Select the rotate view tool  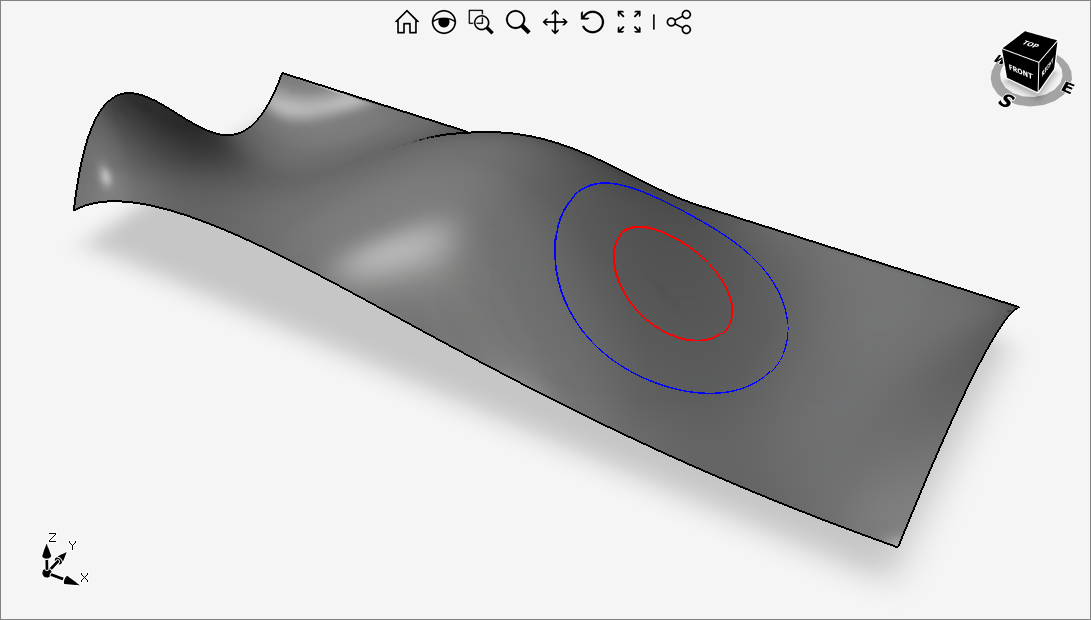pos(591,22)
